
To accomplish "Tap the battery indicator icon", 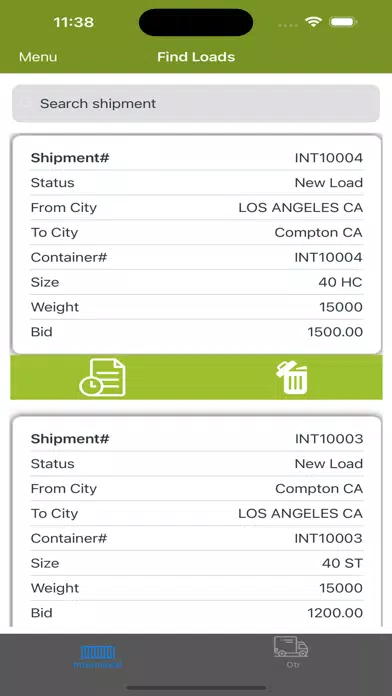I will [x=344, y=22].
